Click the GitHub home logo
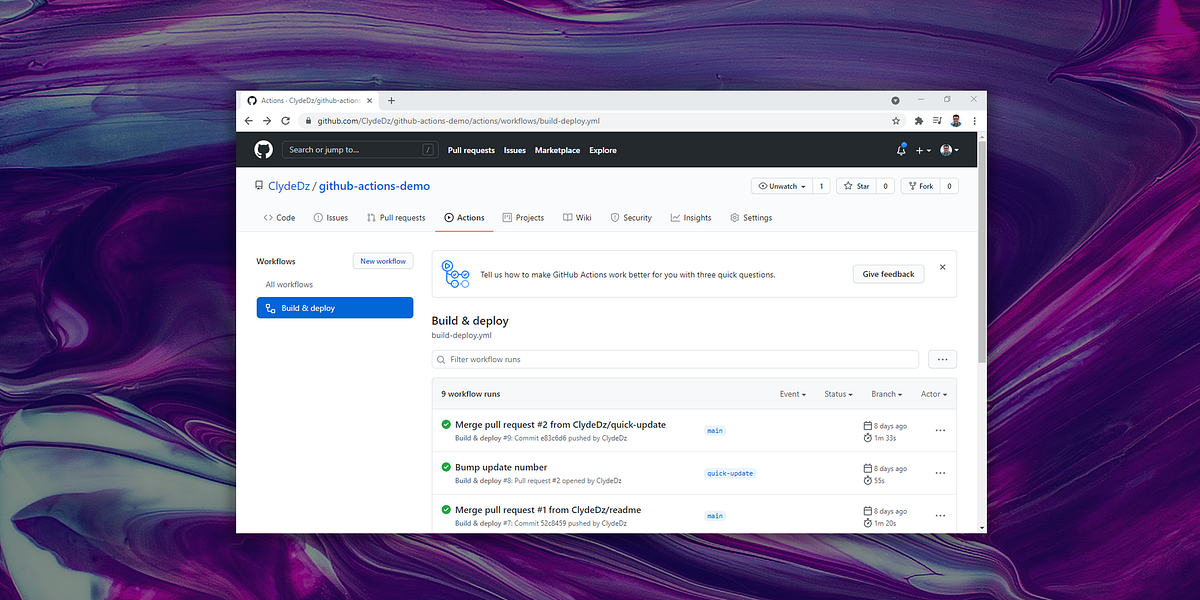Viewport: 1200px width, 600px height. pyautogui.click(x=263, y=150)
